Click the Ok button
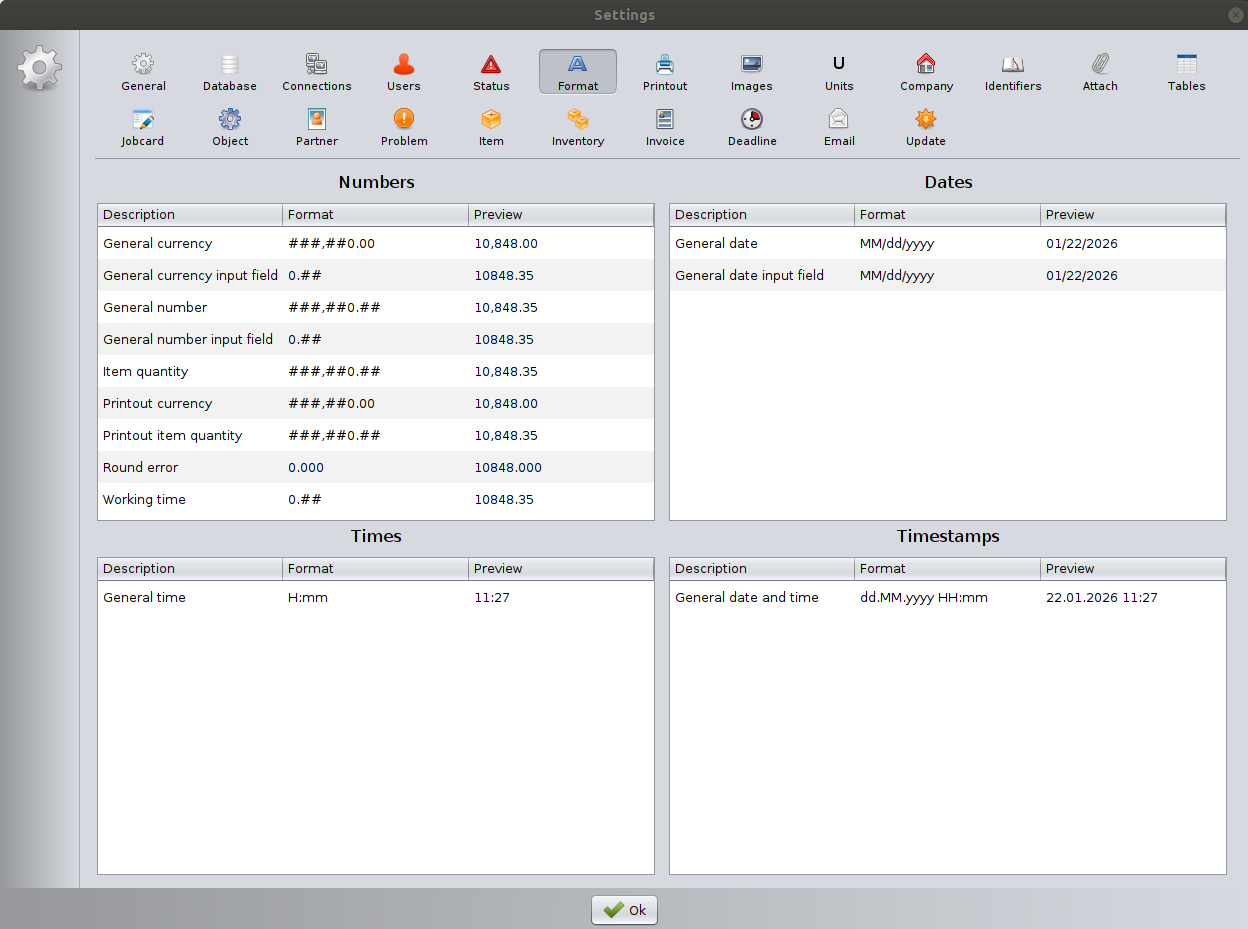Image resolution: width=1248 pixels, height=929 pixels. coord(625,910)
